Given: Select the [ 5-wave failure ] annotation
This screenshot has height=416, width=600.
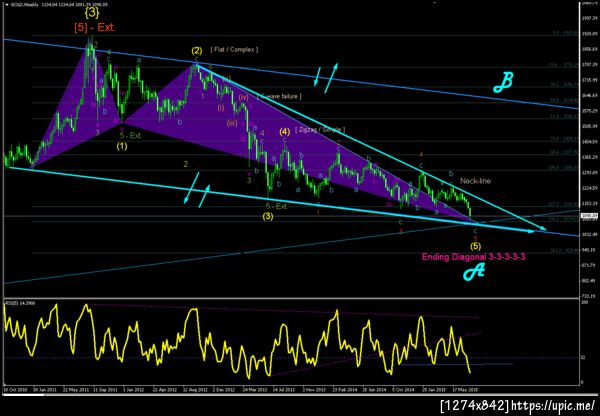Looking at the screenshot, I should pyautogui.click(x=279, y=96).
